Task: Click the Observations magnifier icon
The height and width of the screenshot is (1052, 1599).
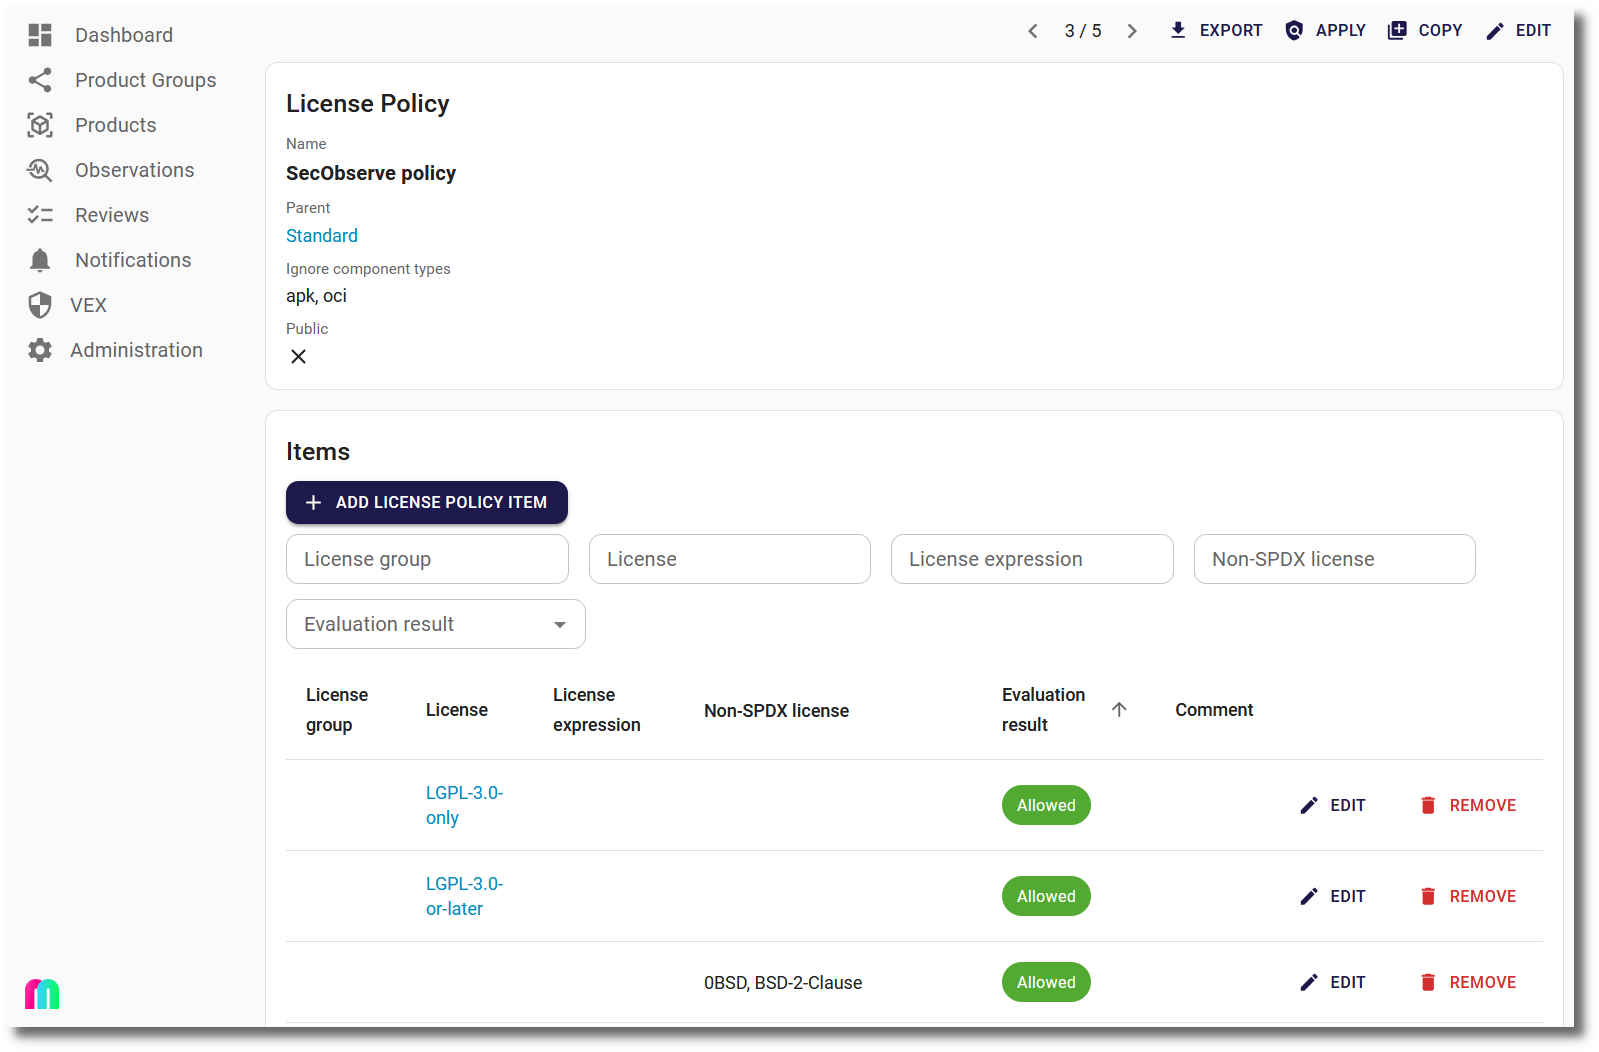Action: point(40,170)
